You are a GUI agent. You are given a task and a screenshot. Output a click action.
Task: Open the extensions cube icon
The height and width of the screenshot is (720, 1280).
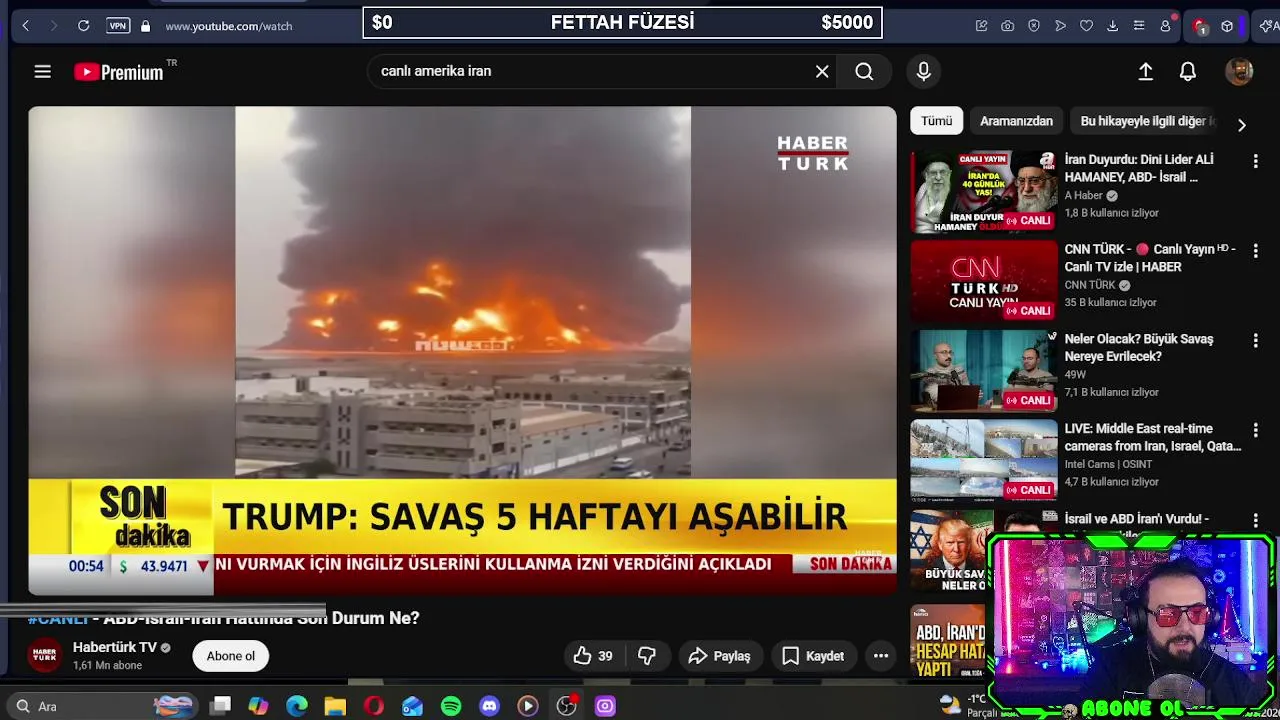1227,26
